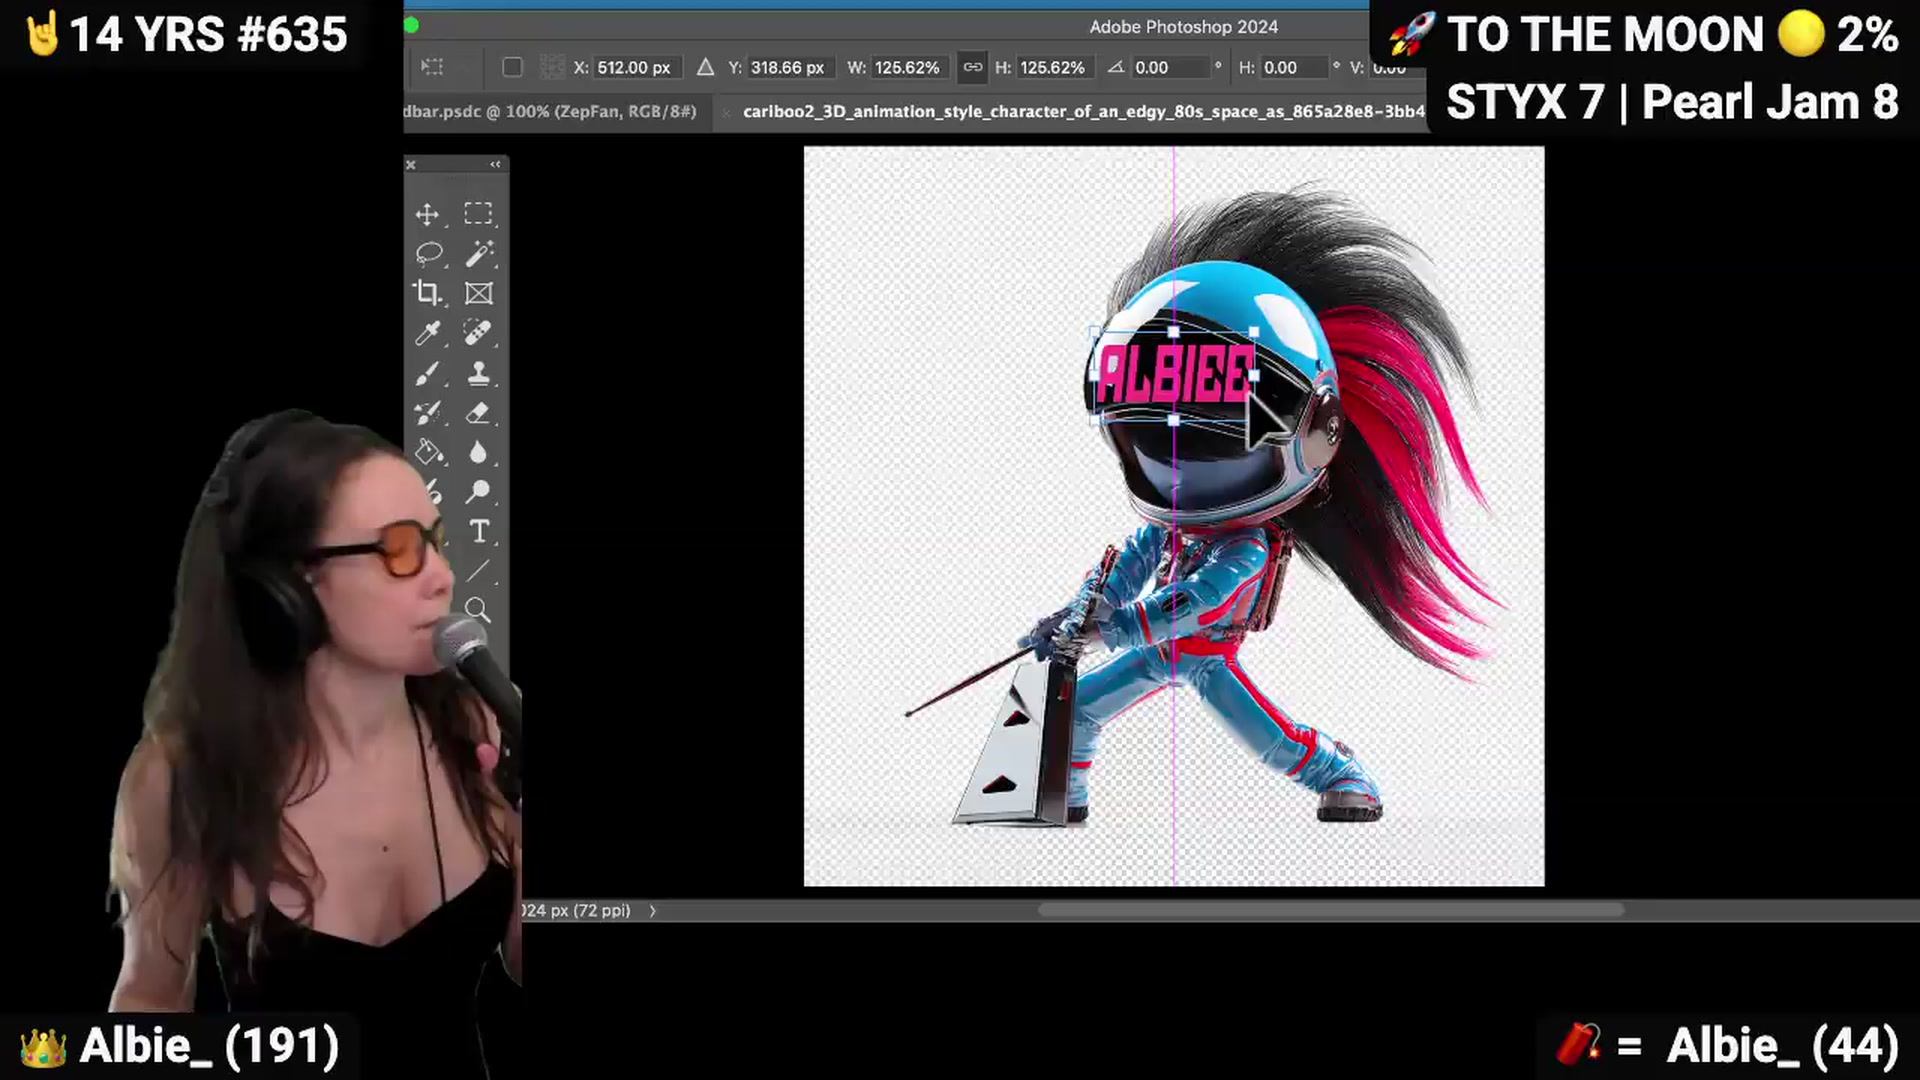Toggle relative positioning triangle icon
This screenshot has height=1080, width=1920.
click(705, 67)
